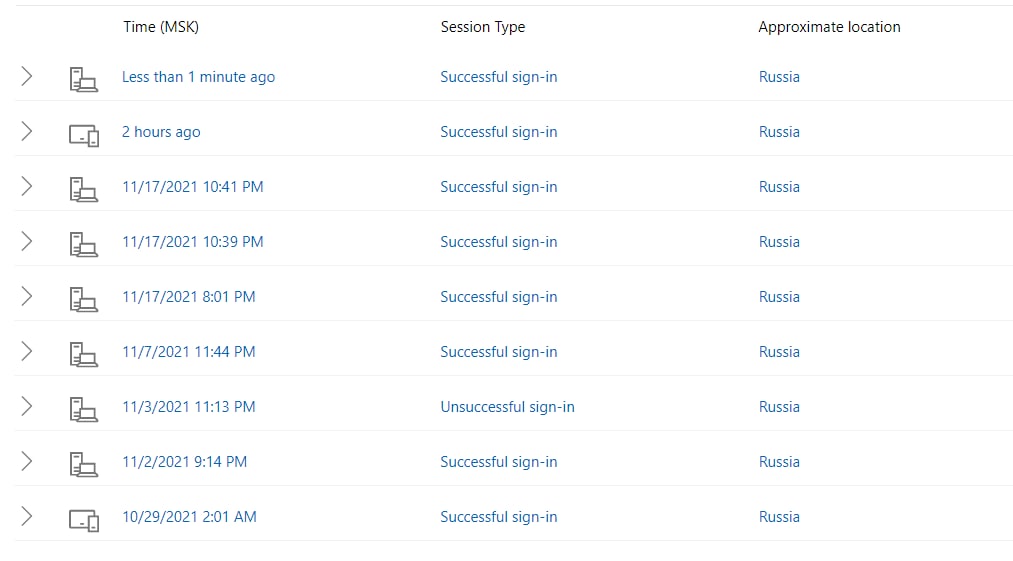This screenshot has width=1013, height=561.
Task: Open the '2 hours ago' time link
Action: coord(161,132)
